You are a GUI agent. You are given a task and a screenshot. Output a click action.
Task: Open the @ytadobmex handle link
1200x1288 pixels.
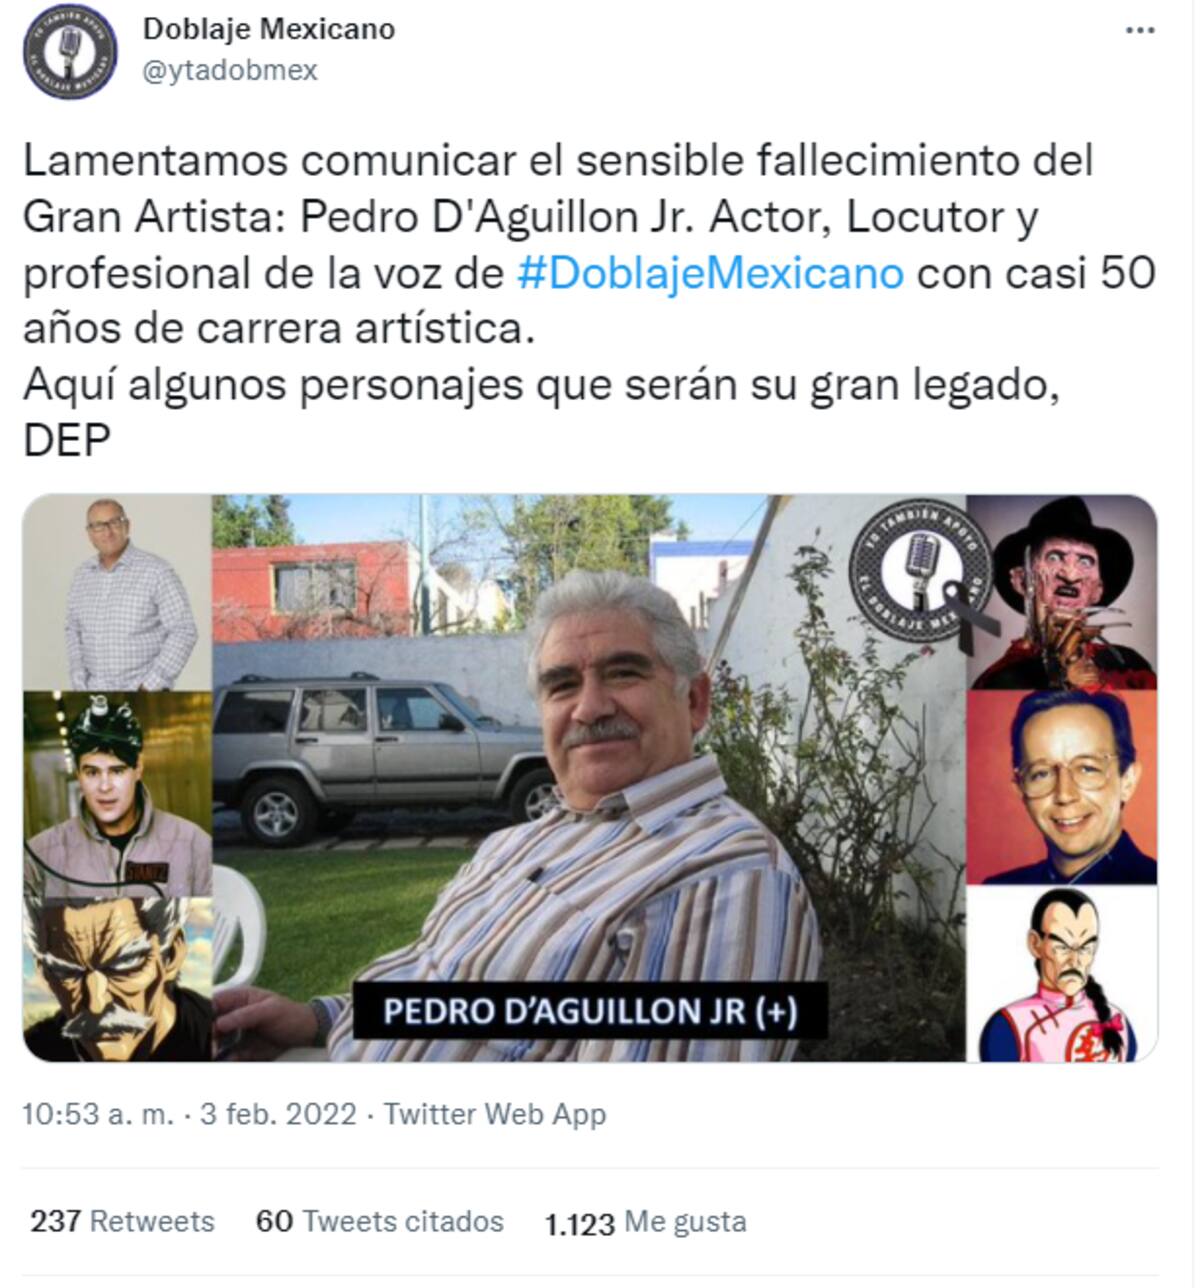pos(231,70)
